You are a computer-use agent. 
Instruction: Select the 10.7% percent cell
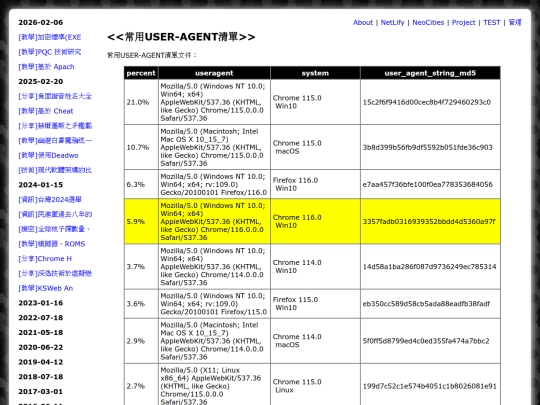click(x=141, y=147)
